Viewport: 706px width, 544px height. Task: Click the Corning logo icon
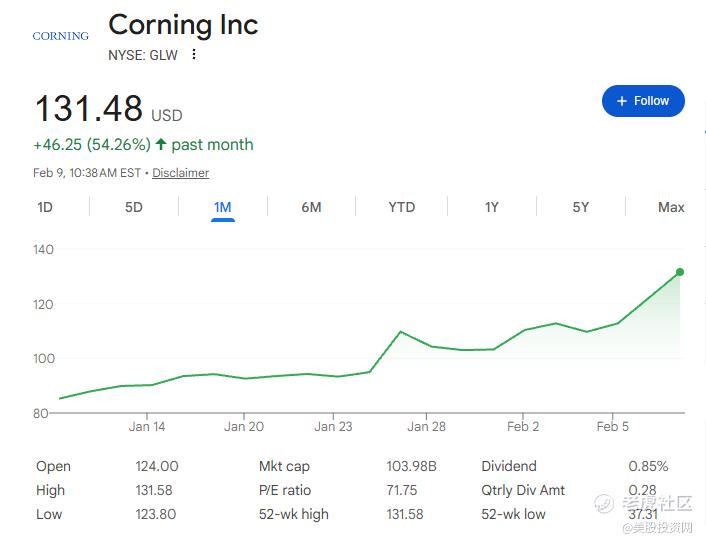(x=60, y=36)
